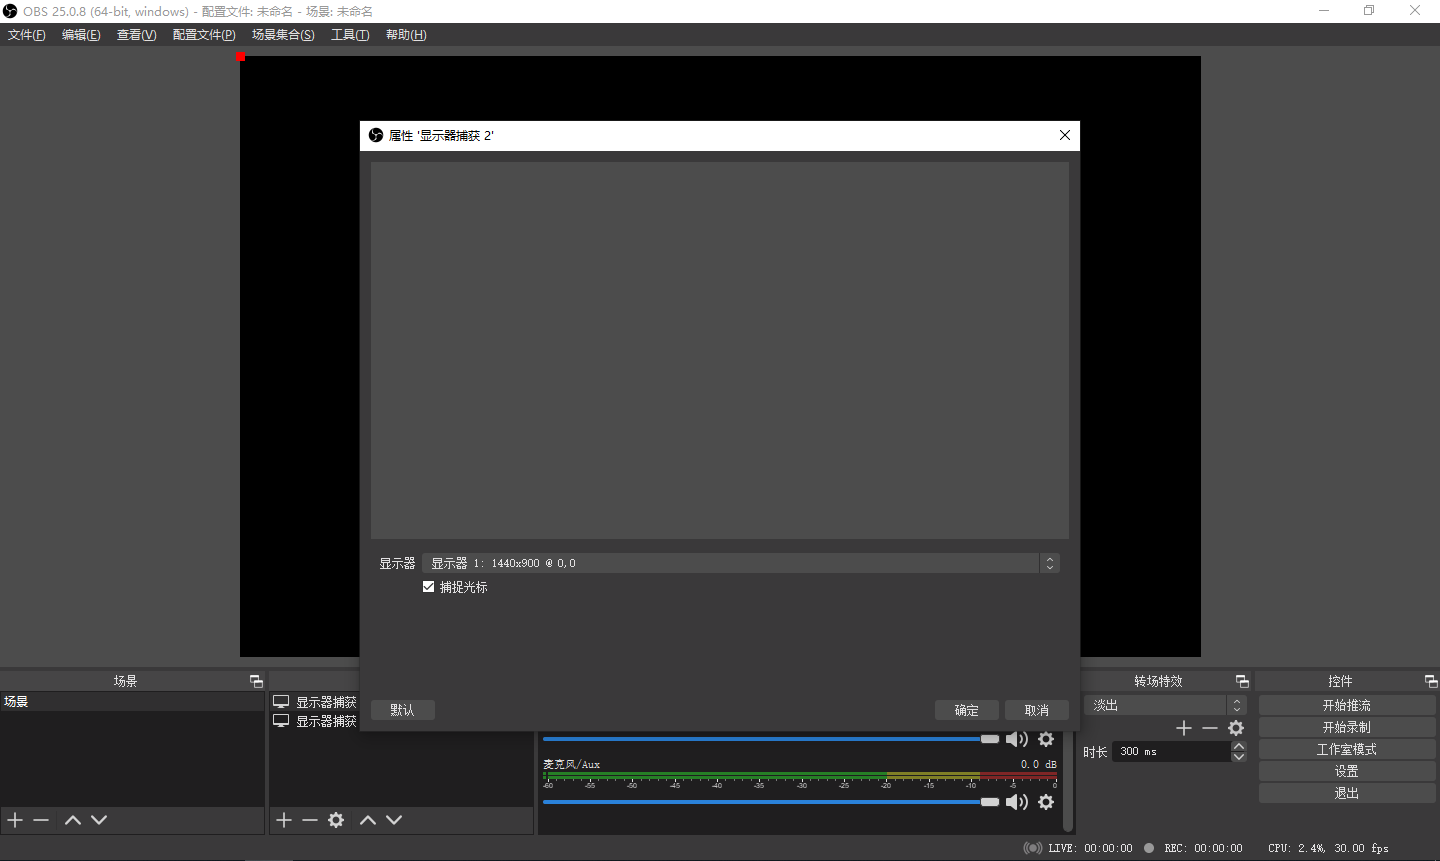The width and height of the screenshot is (1440, 861).
Task: Click the REC: 00:00:00 timer text
Action: pyautogui.click(x=1203, y=848)
